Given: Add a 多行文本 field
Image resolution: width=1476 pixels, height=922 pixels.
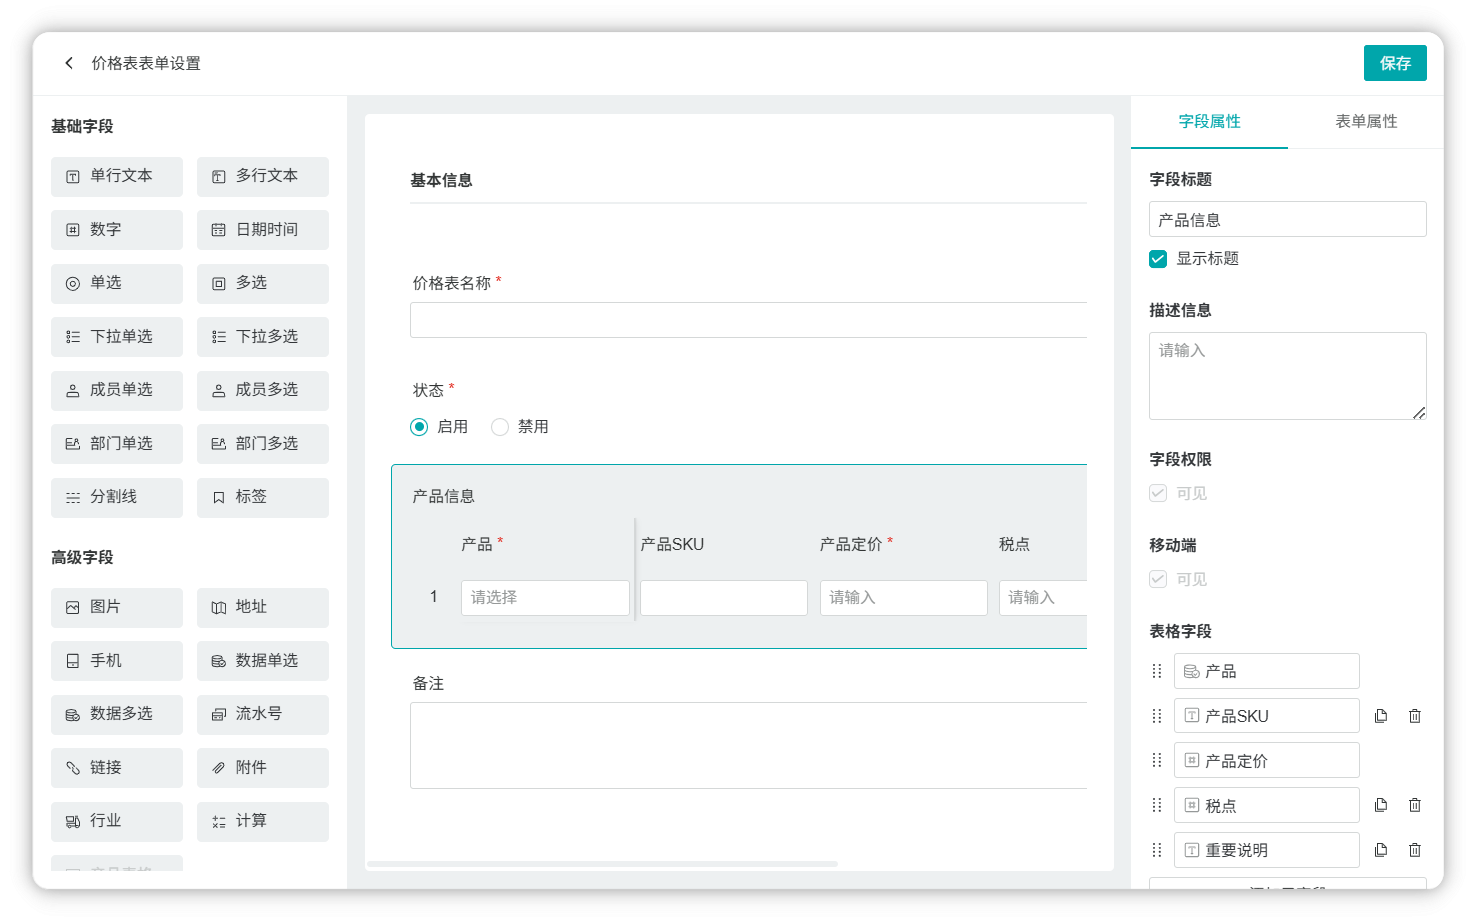Looking at the screenshot, I should (263, 176).
